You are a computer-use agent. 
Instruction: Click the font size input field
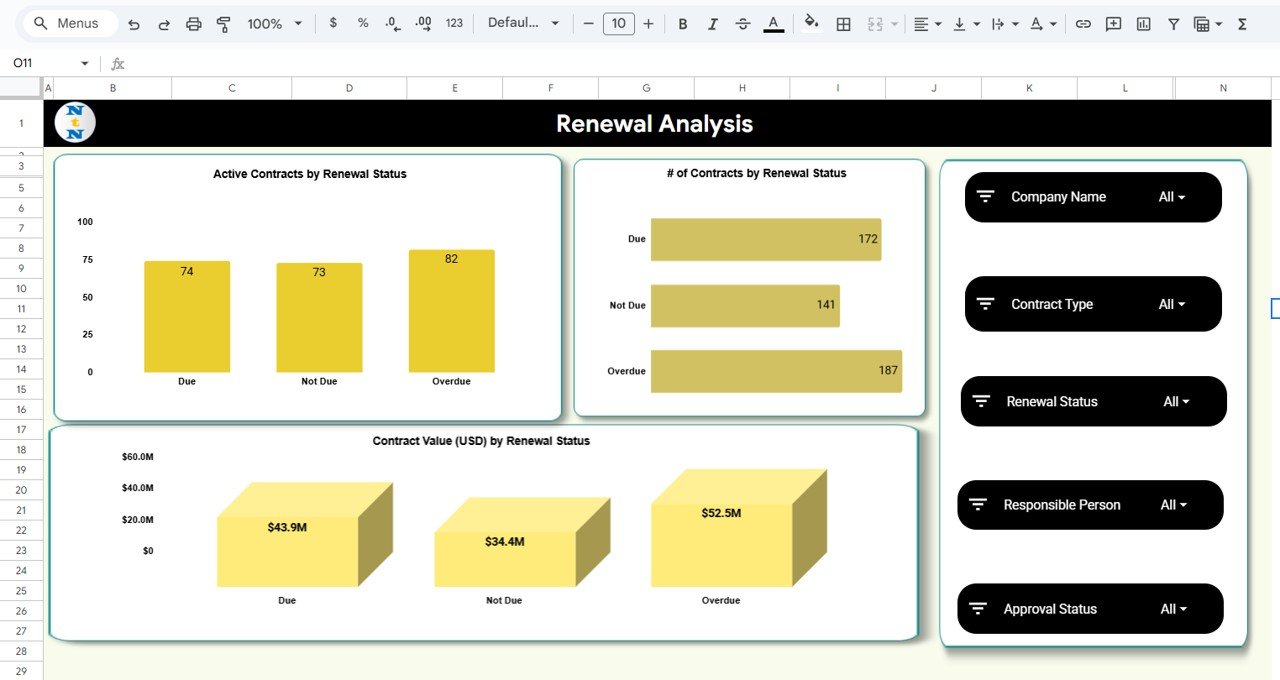pyautogui.click(x=618, y=23)
